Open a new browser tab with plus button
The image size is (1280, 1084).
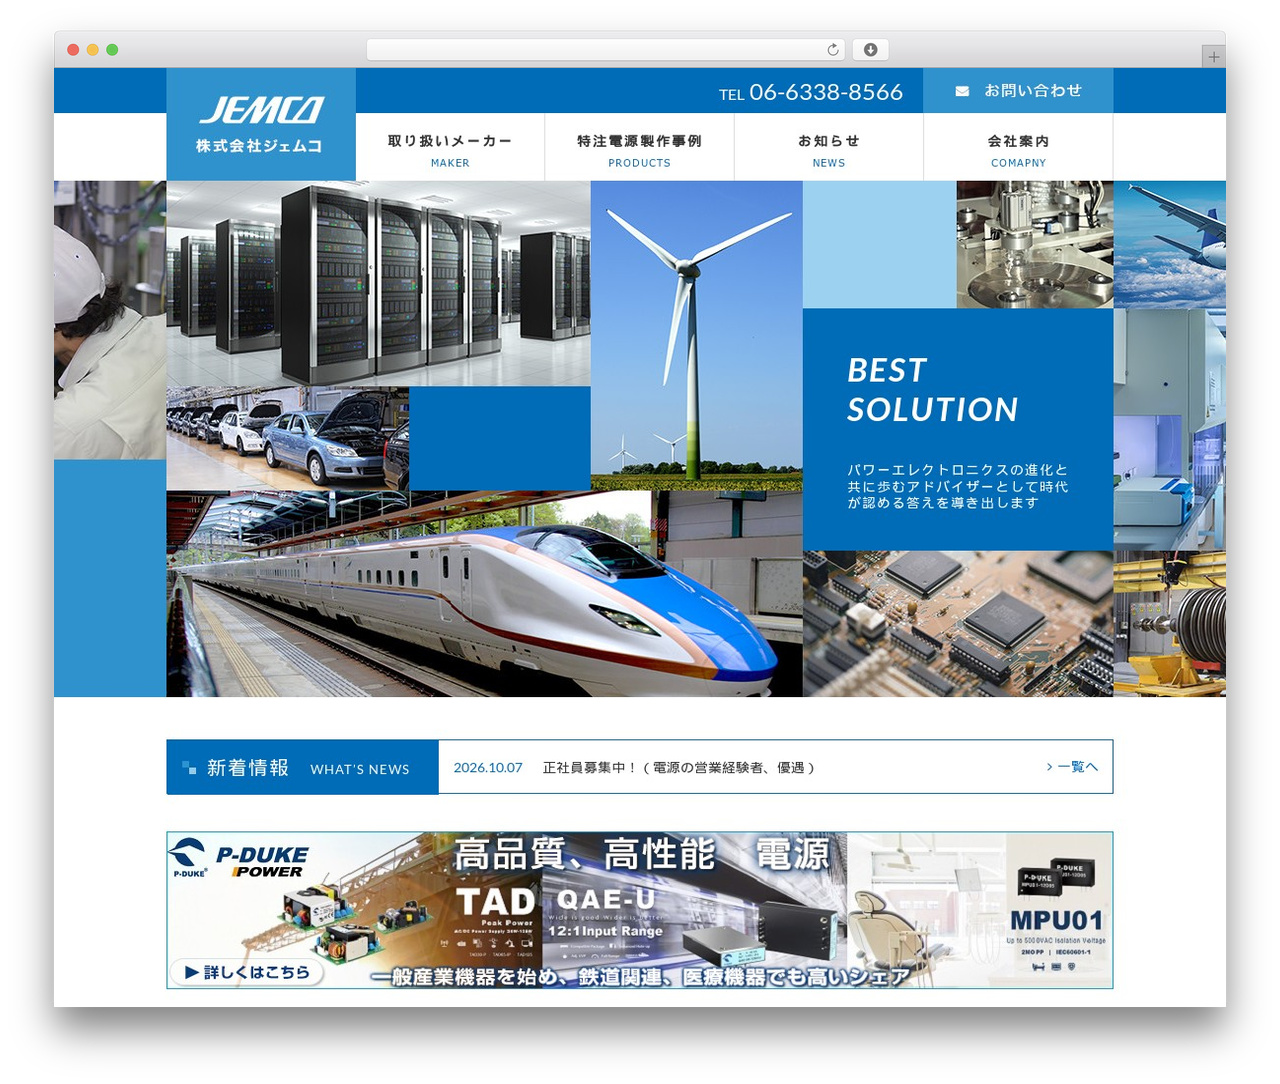pos(1213,57)
